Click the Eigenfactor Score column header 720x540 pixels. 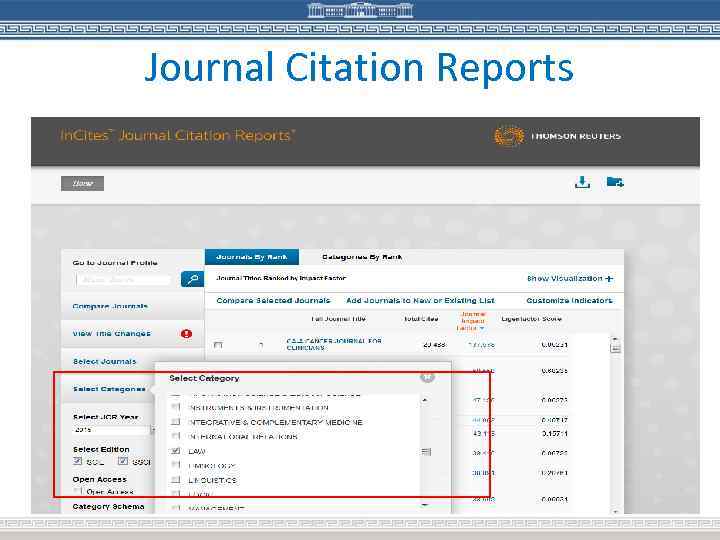pos(531,319)
